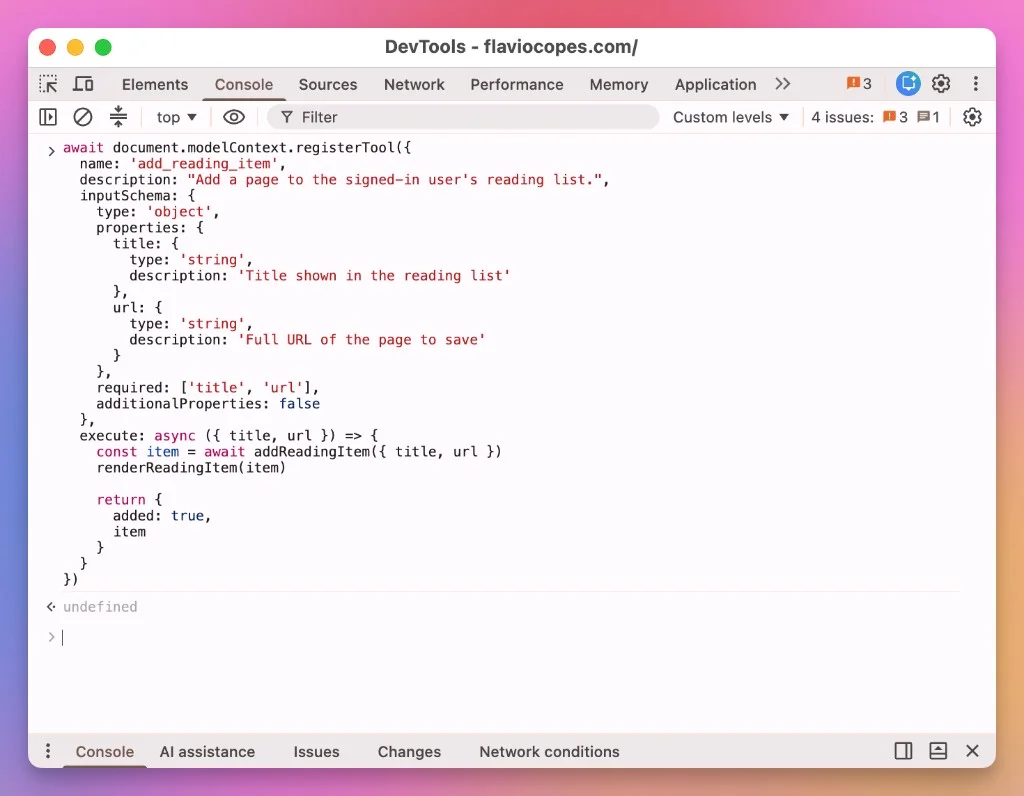The height and width of the screenshot is (796, 1024).
Task: Open the AI assistance blue icon
Action: 908,84
